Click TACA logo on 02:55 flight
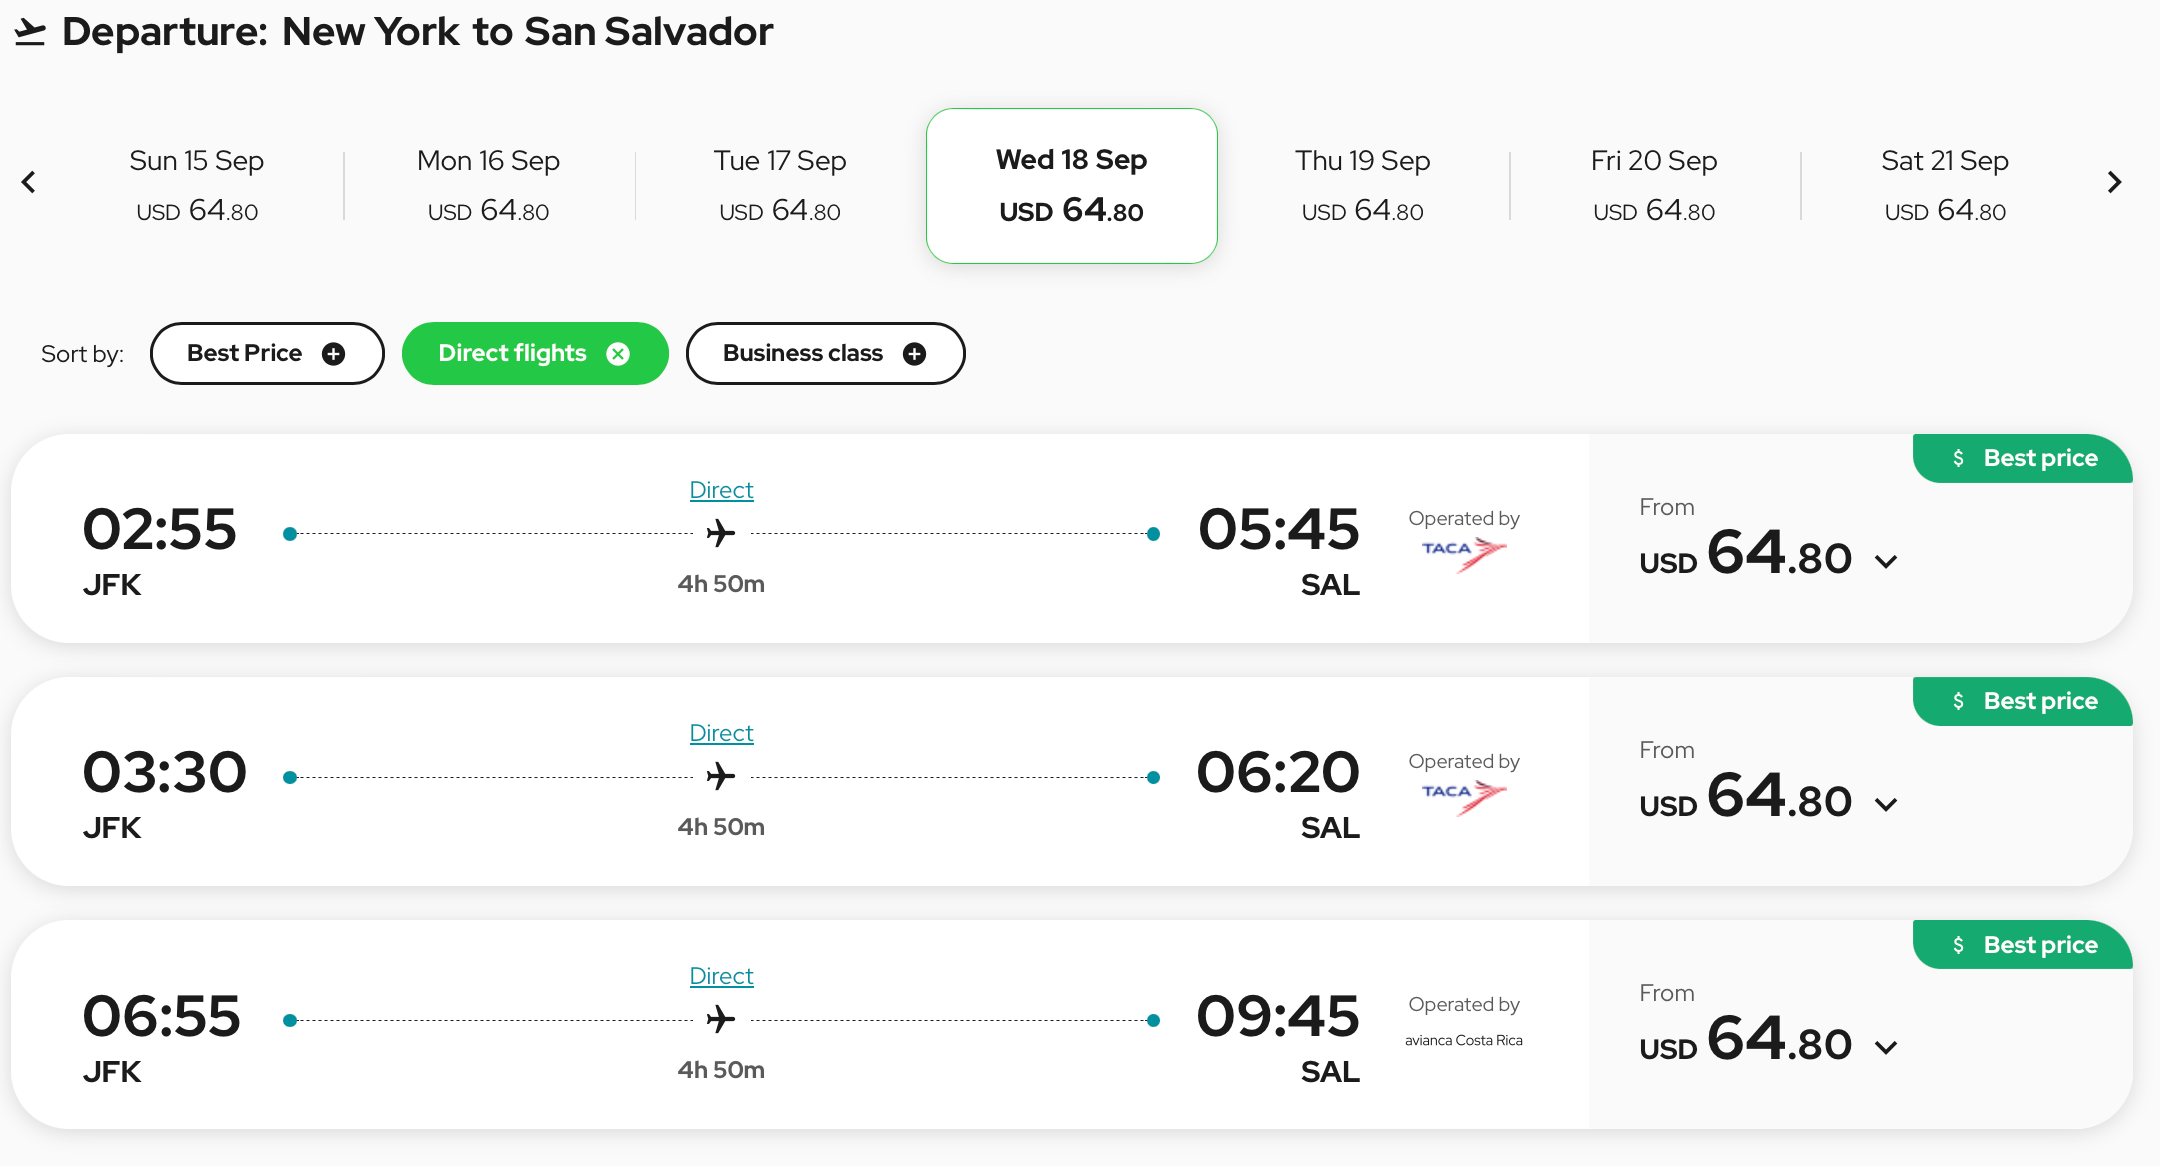 [1463, 552]
